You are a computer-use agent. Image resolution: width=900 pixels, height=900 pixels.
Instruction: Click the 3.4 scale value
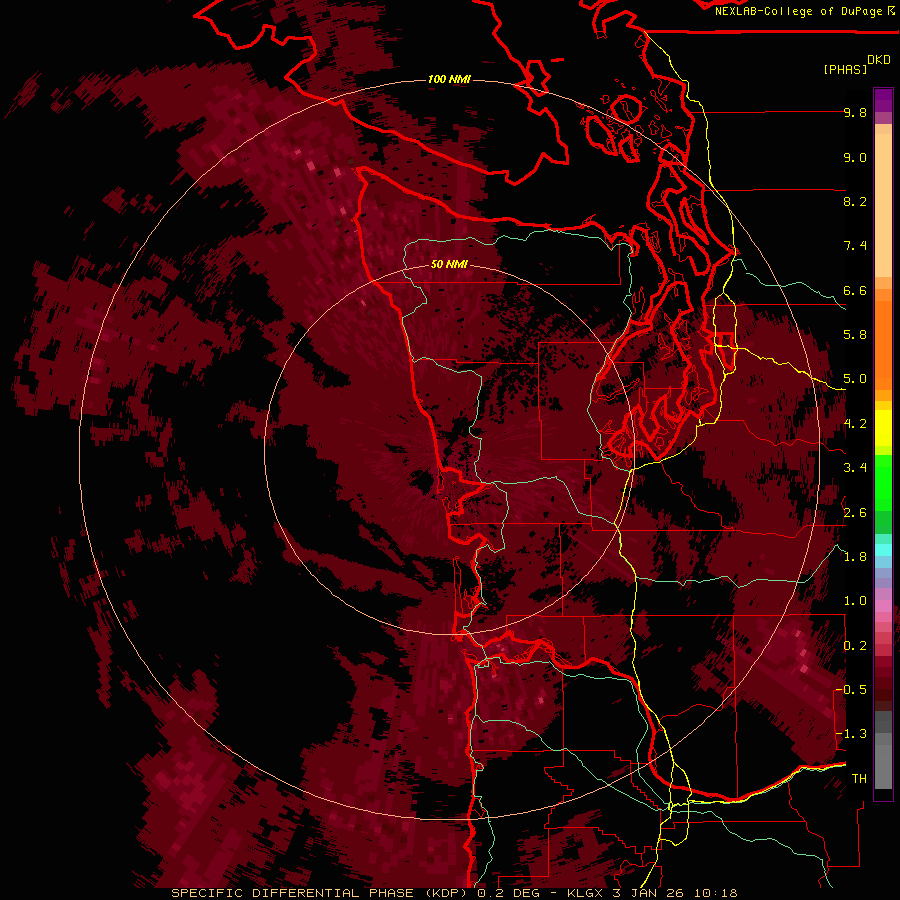[855, 468]
